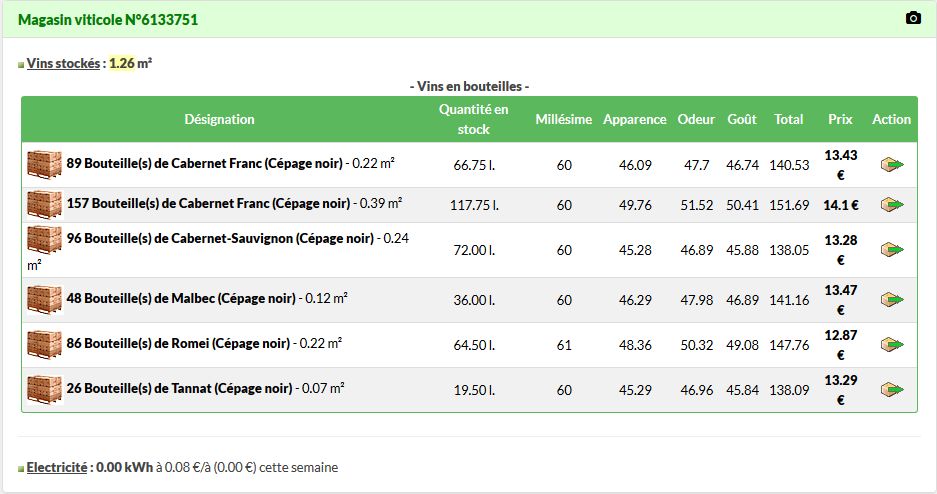
Task: Click action arrow for 157 Cabernet Franc bottles
Action: pyautogui.click(x=891, y=205)
